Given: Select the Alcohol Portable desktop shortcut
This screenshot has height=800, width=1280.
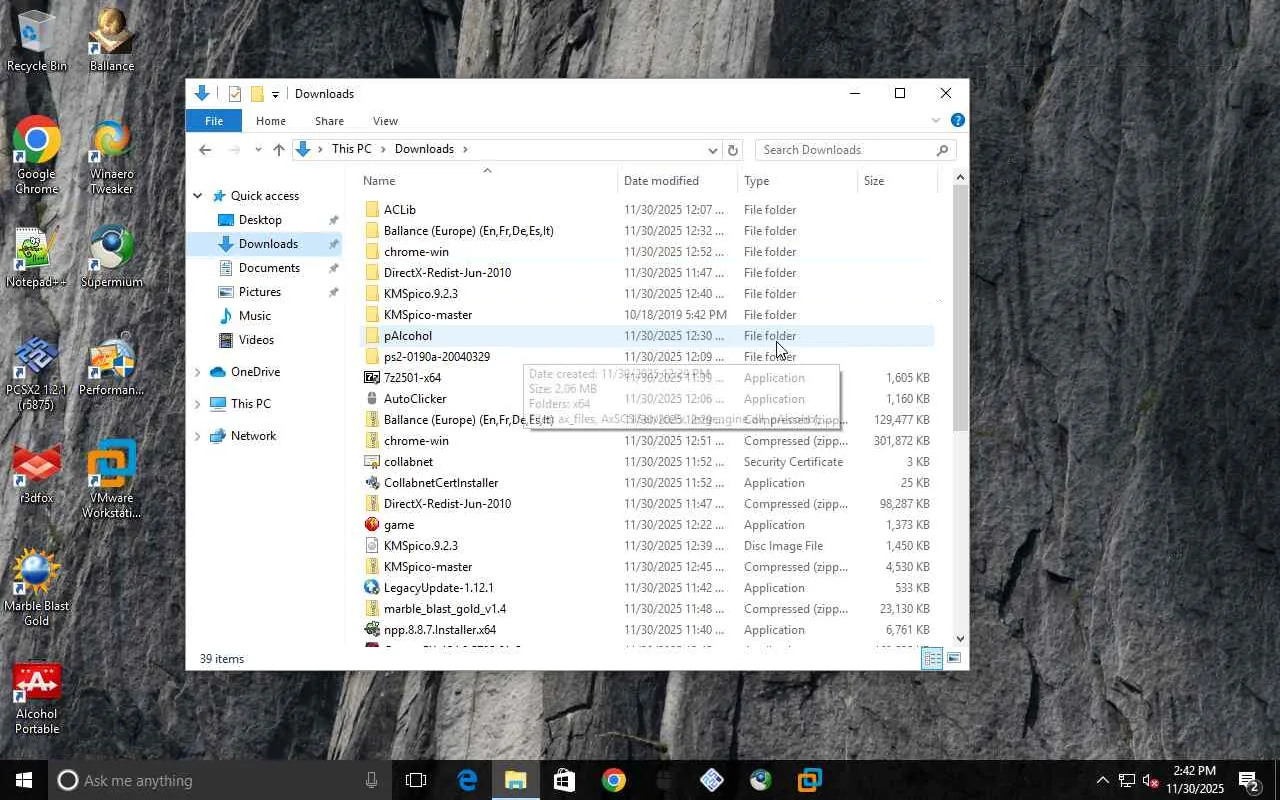Looking at the screenshot, I should (37, 697).
